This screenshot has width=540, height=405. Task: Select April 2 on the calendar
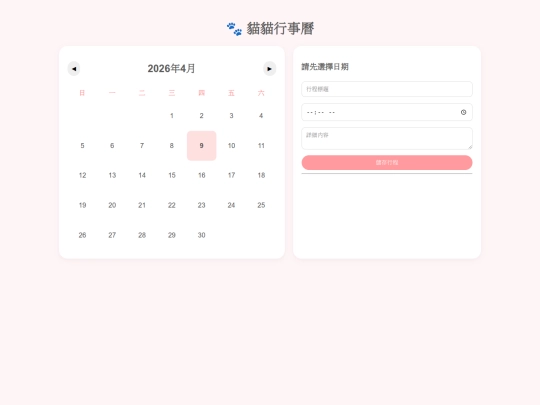(201, 116)
